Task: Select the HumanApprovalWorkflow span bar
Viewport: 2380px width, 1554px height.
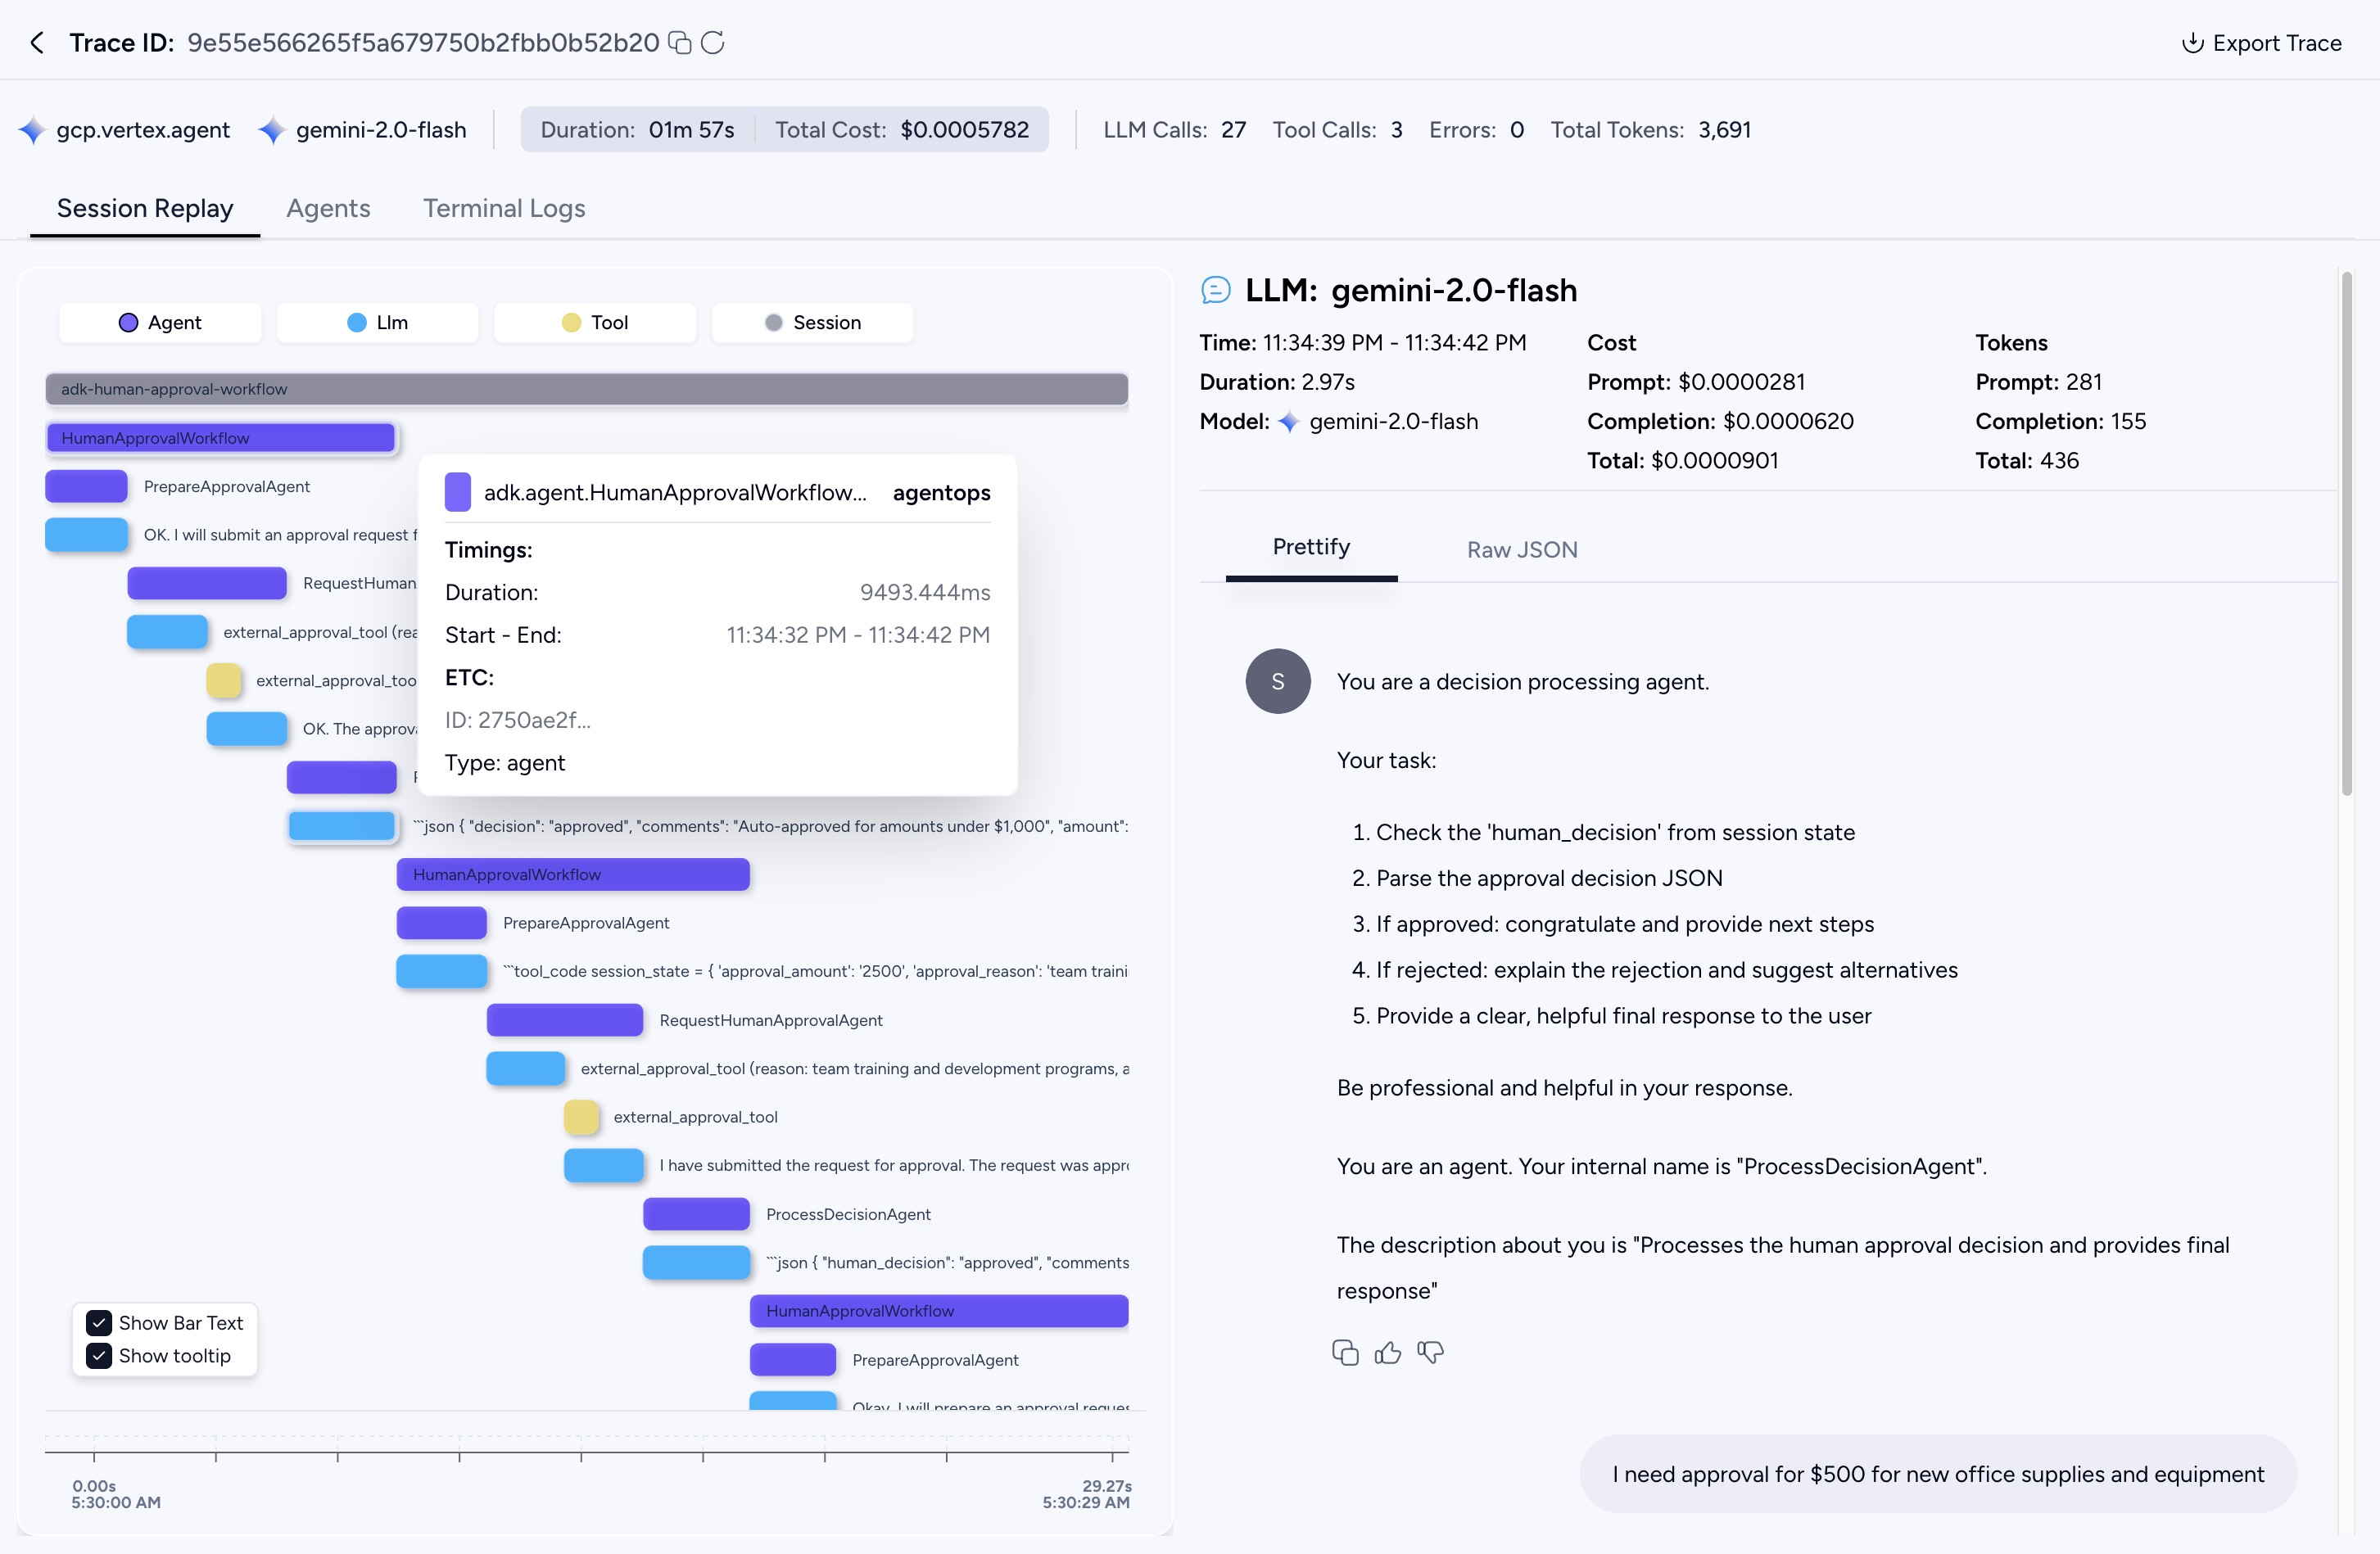Action: tap(220, 437)
